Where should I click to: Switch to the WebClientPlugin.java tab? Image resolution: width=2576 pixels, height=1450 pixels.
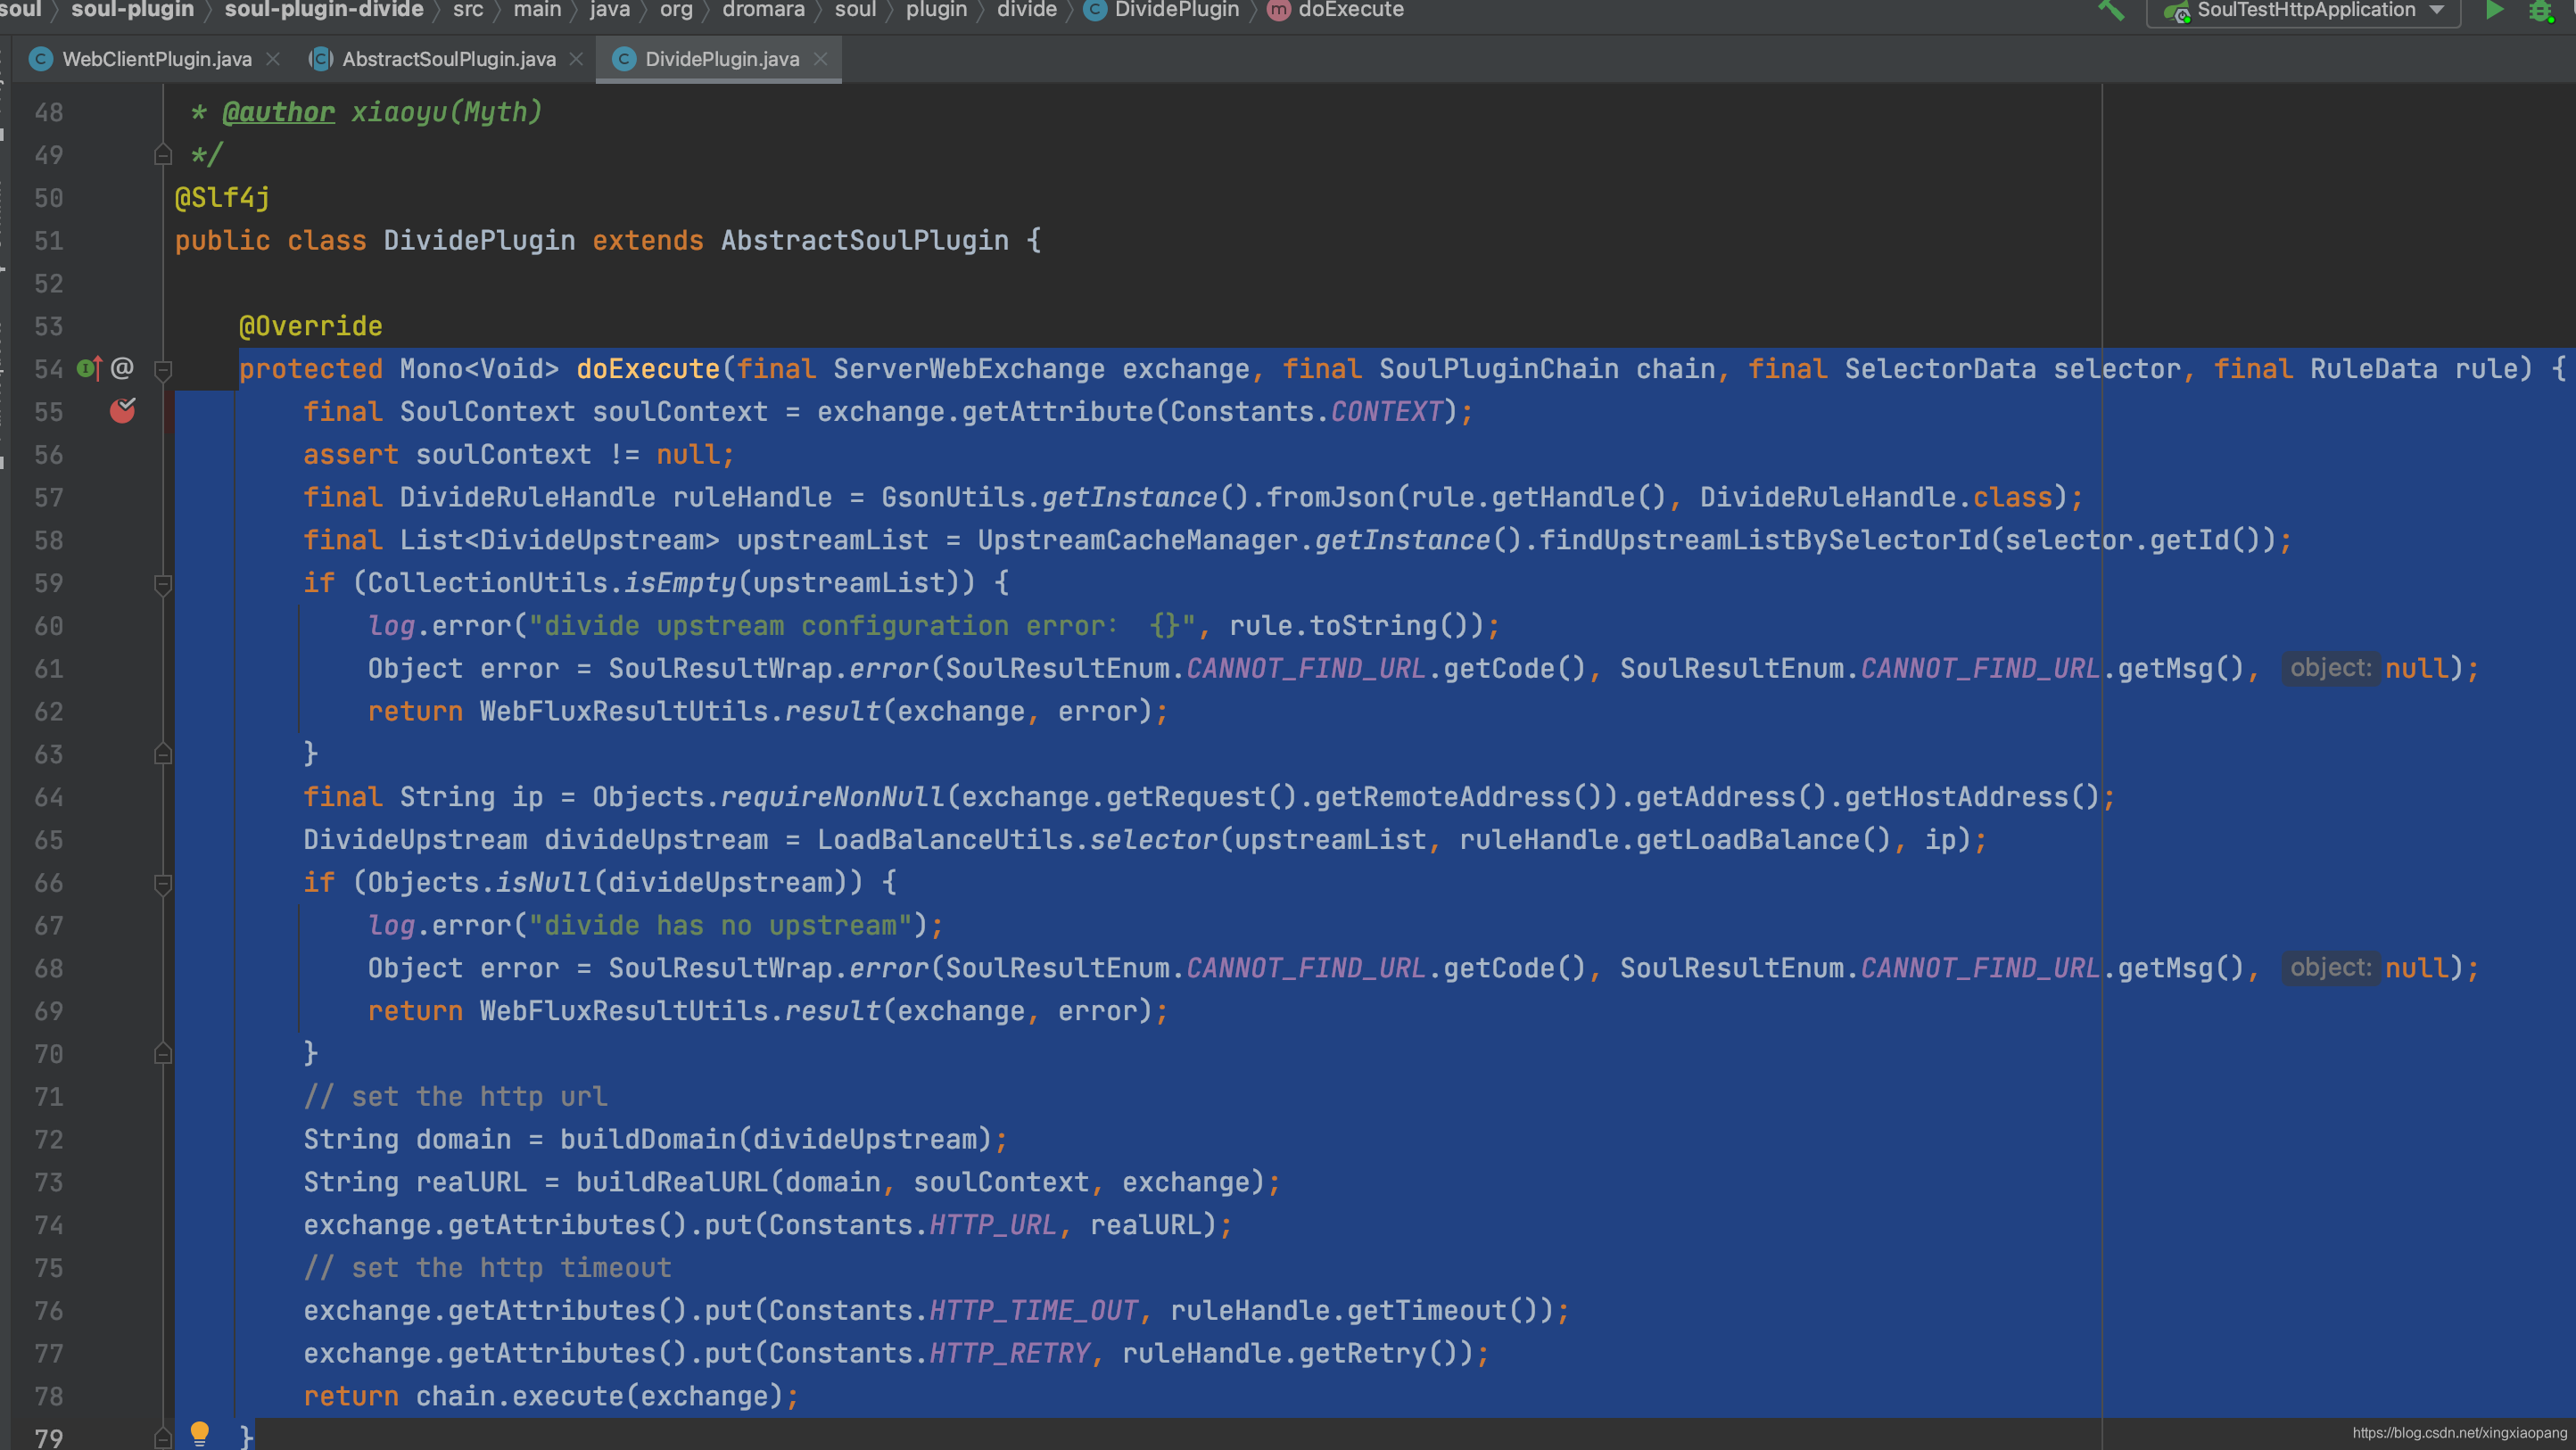point(156,60)
